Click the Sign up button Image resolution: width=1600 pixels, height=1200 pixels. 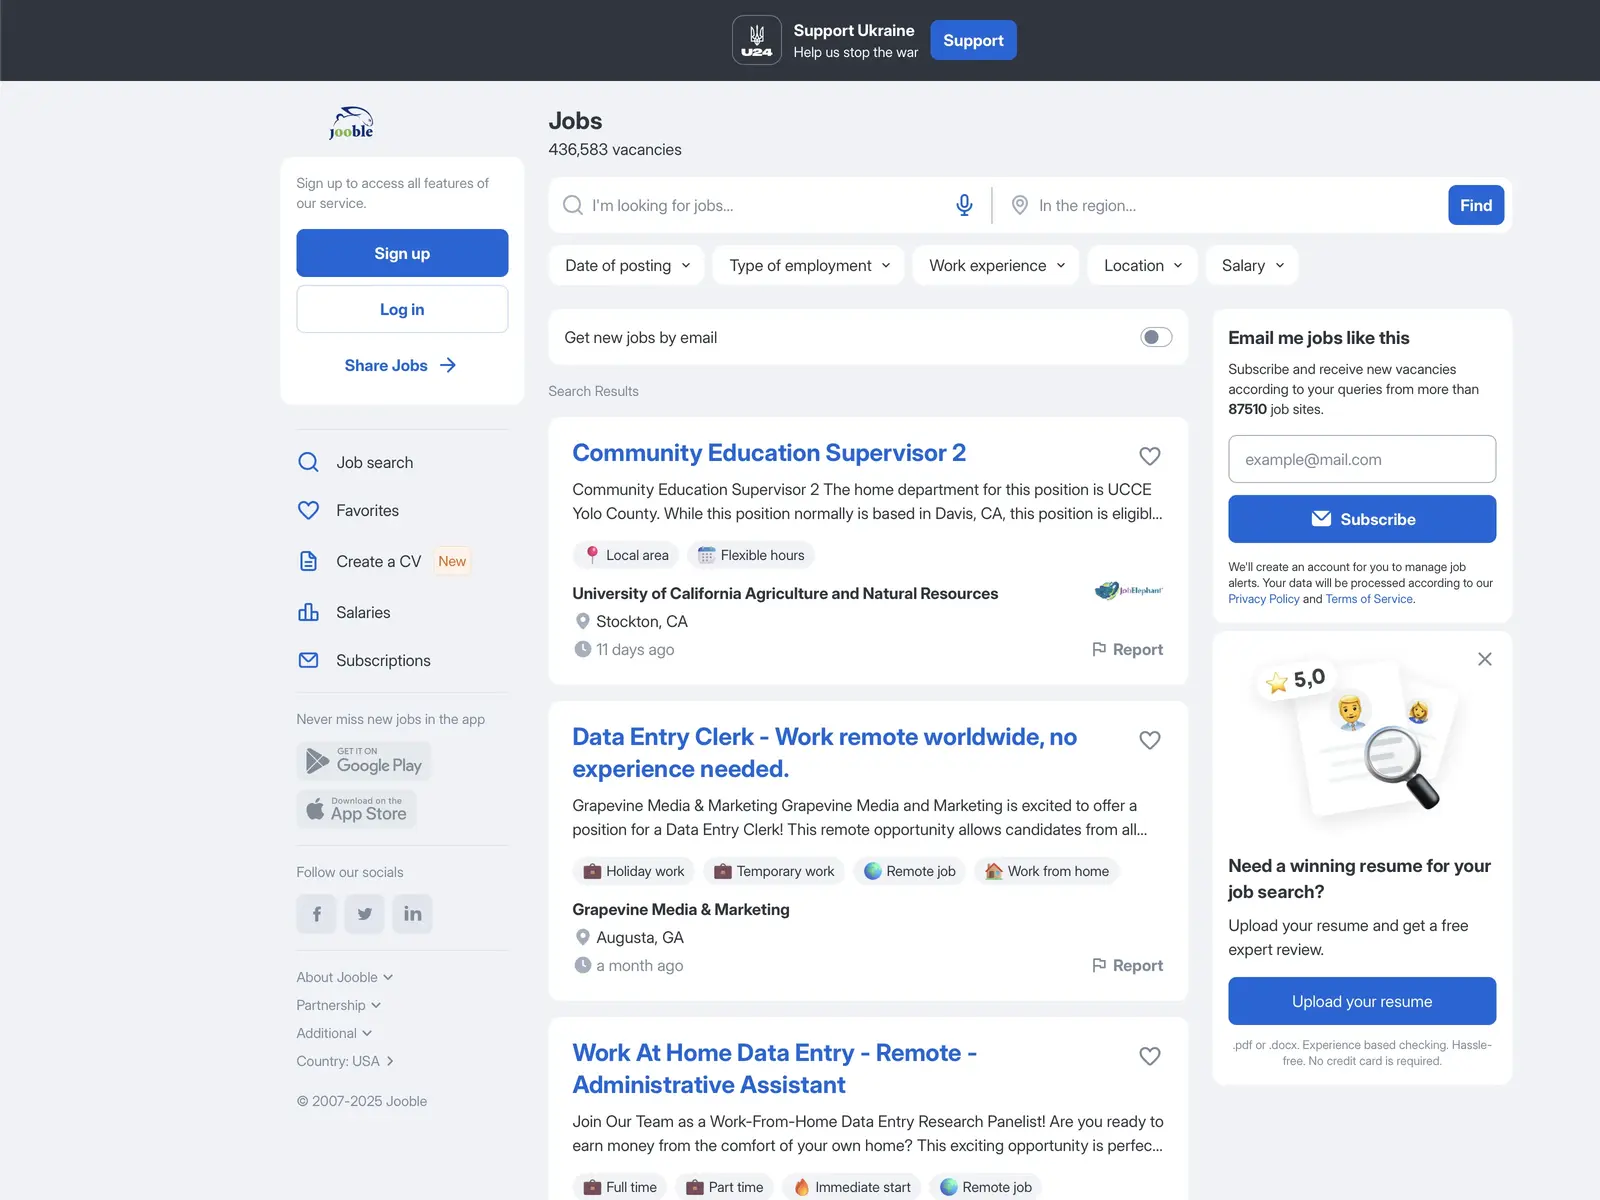[x=402, y=253]
